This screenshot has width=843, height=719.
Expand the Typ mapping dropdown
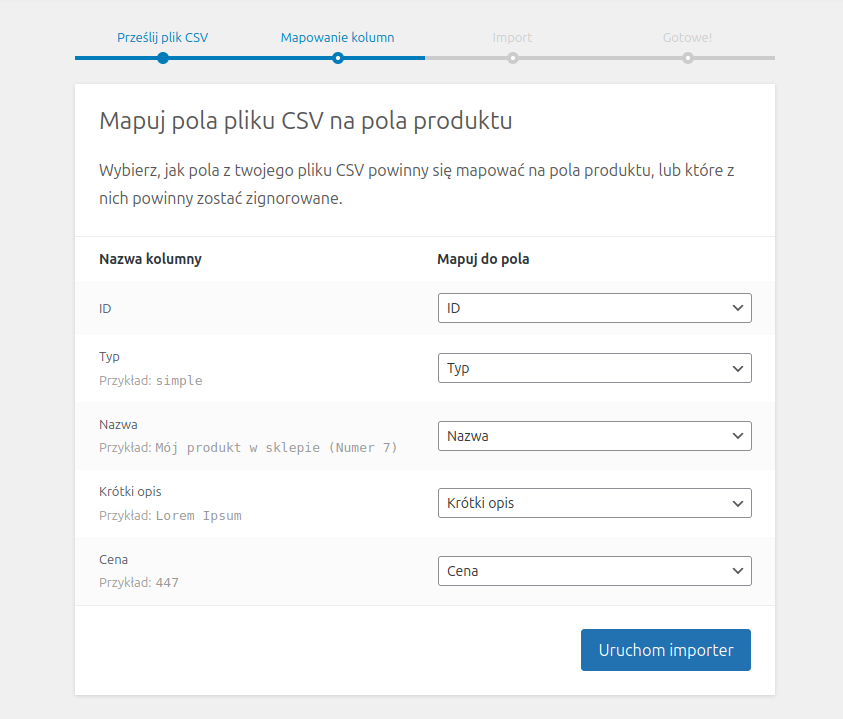tap(594, 368)
